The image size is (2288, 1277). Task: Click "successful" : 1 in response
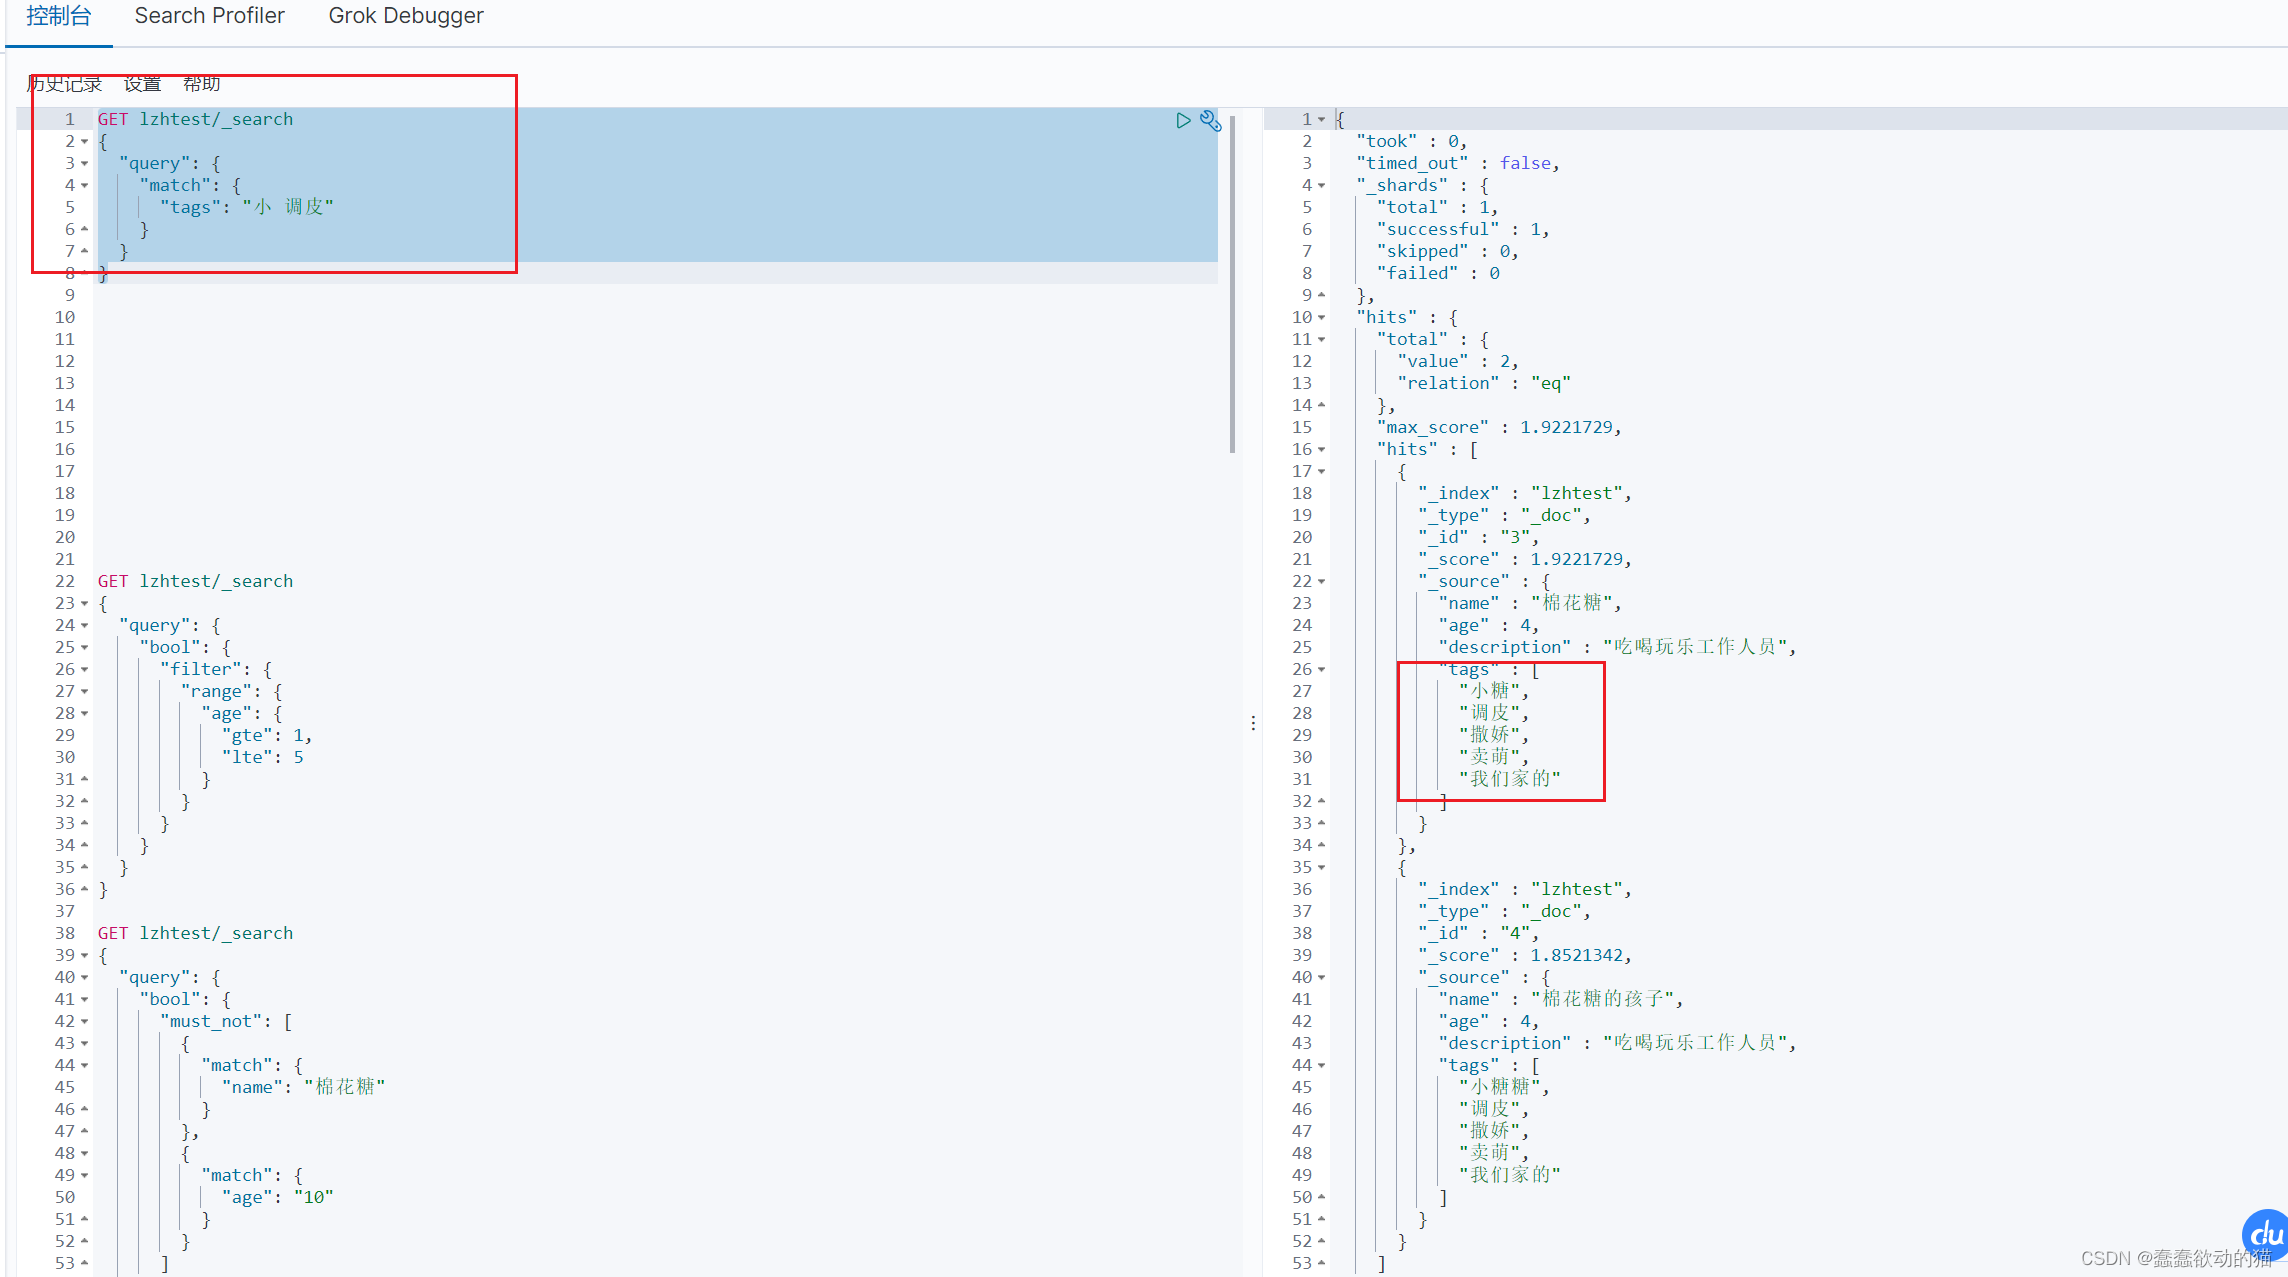1463,229
